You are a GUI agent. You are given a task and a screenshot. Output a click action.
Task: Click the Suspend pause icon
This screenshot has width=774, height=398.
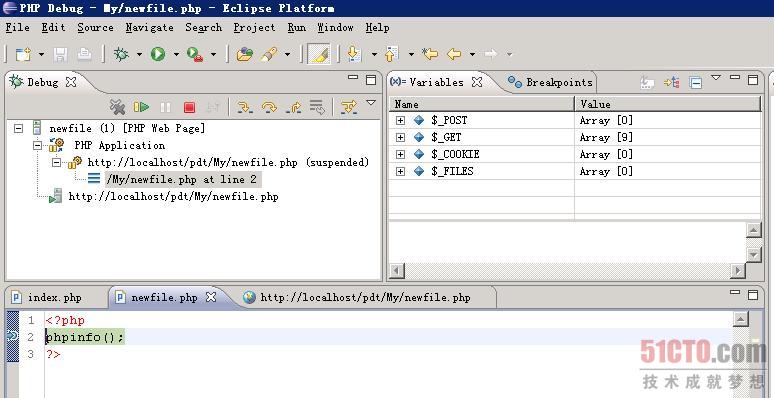point(165,107)
